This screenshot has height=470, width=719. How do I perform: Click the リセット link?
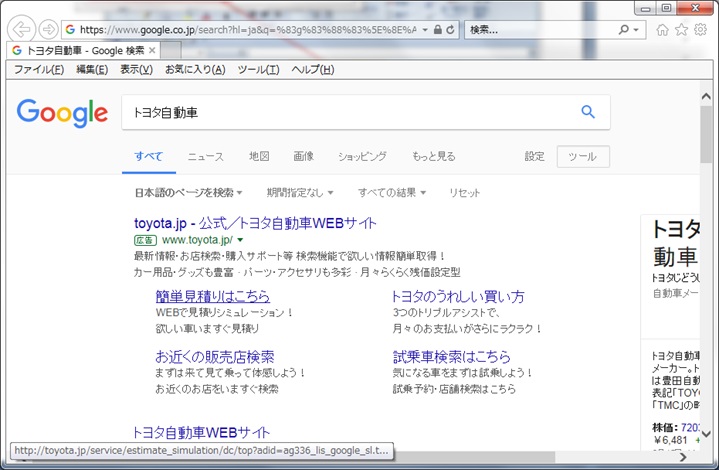[x=465, y=193]
